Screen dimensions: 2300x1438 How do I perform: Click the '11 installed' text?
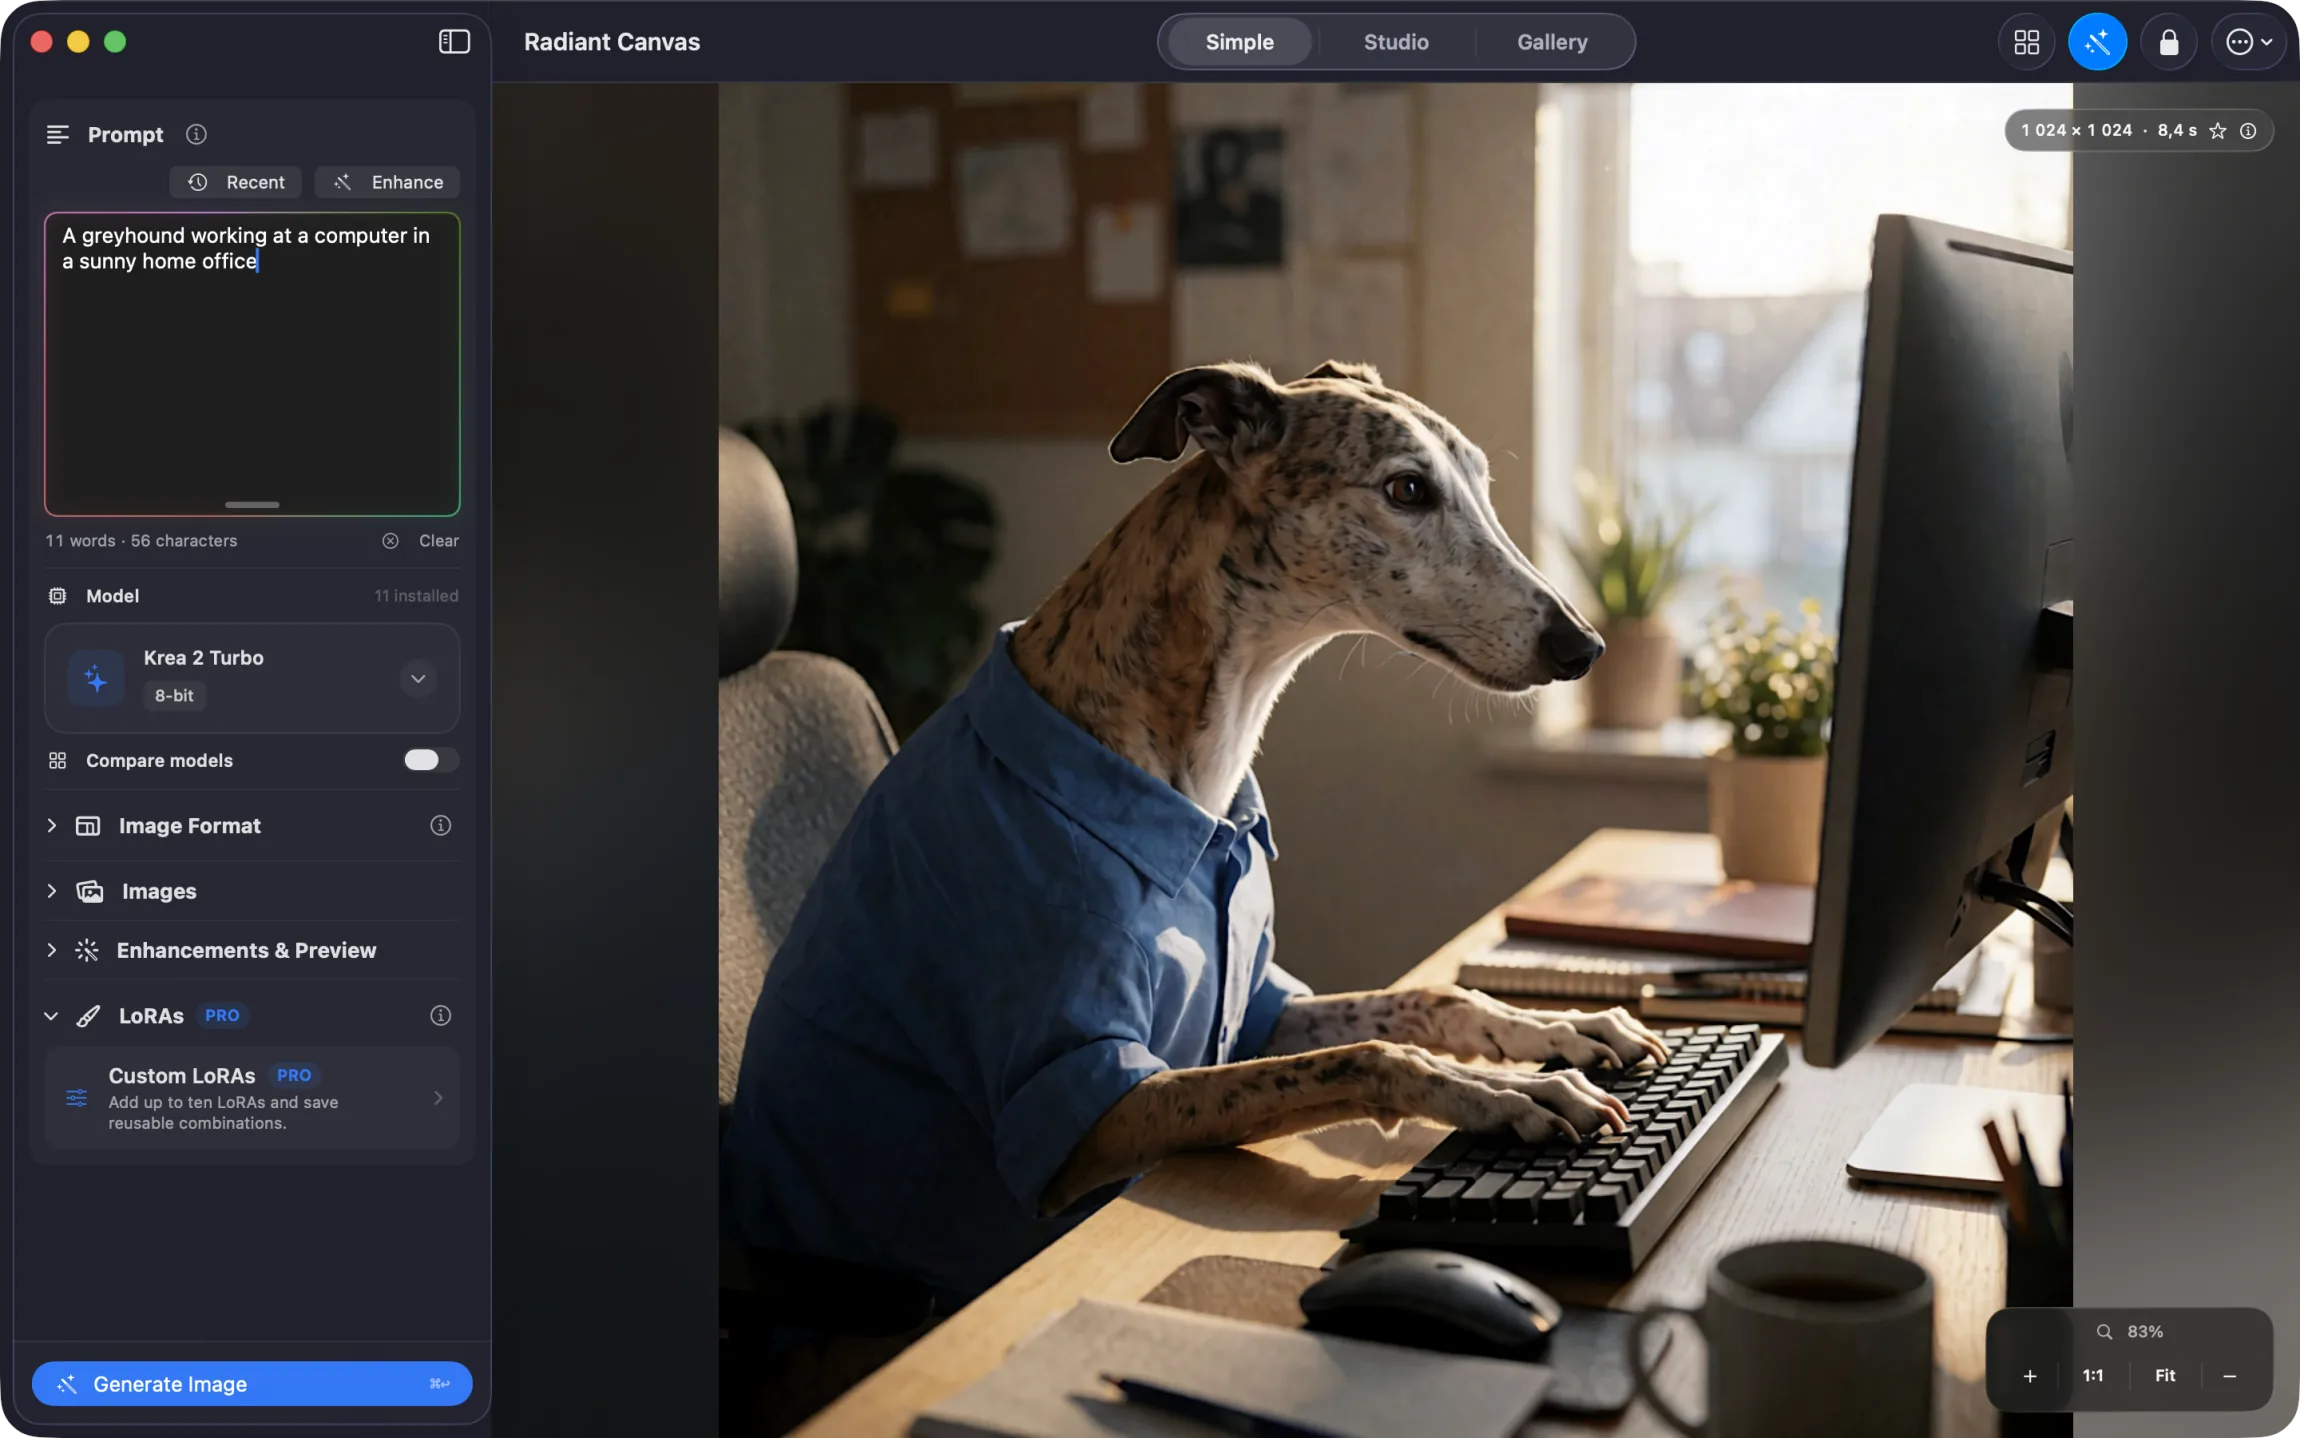pos(416,596)
